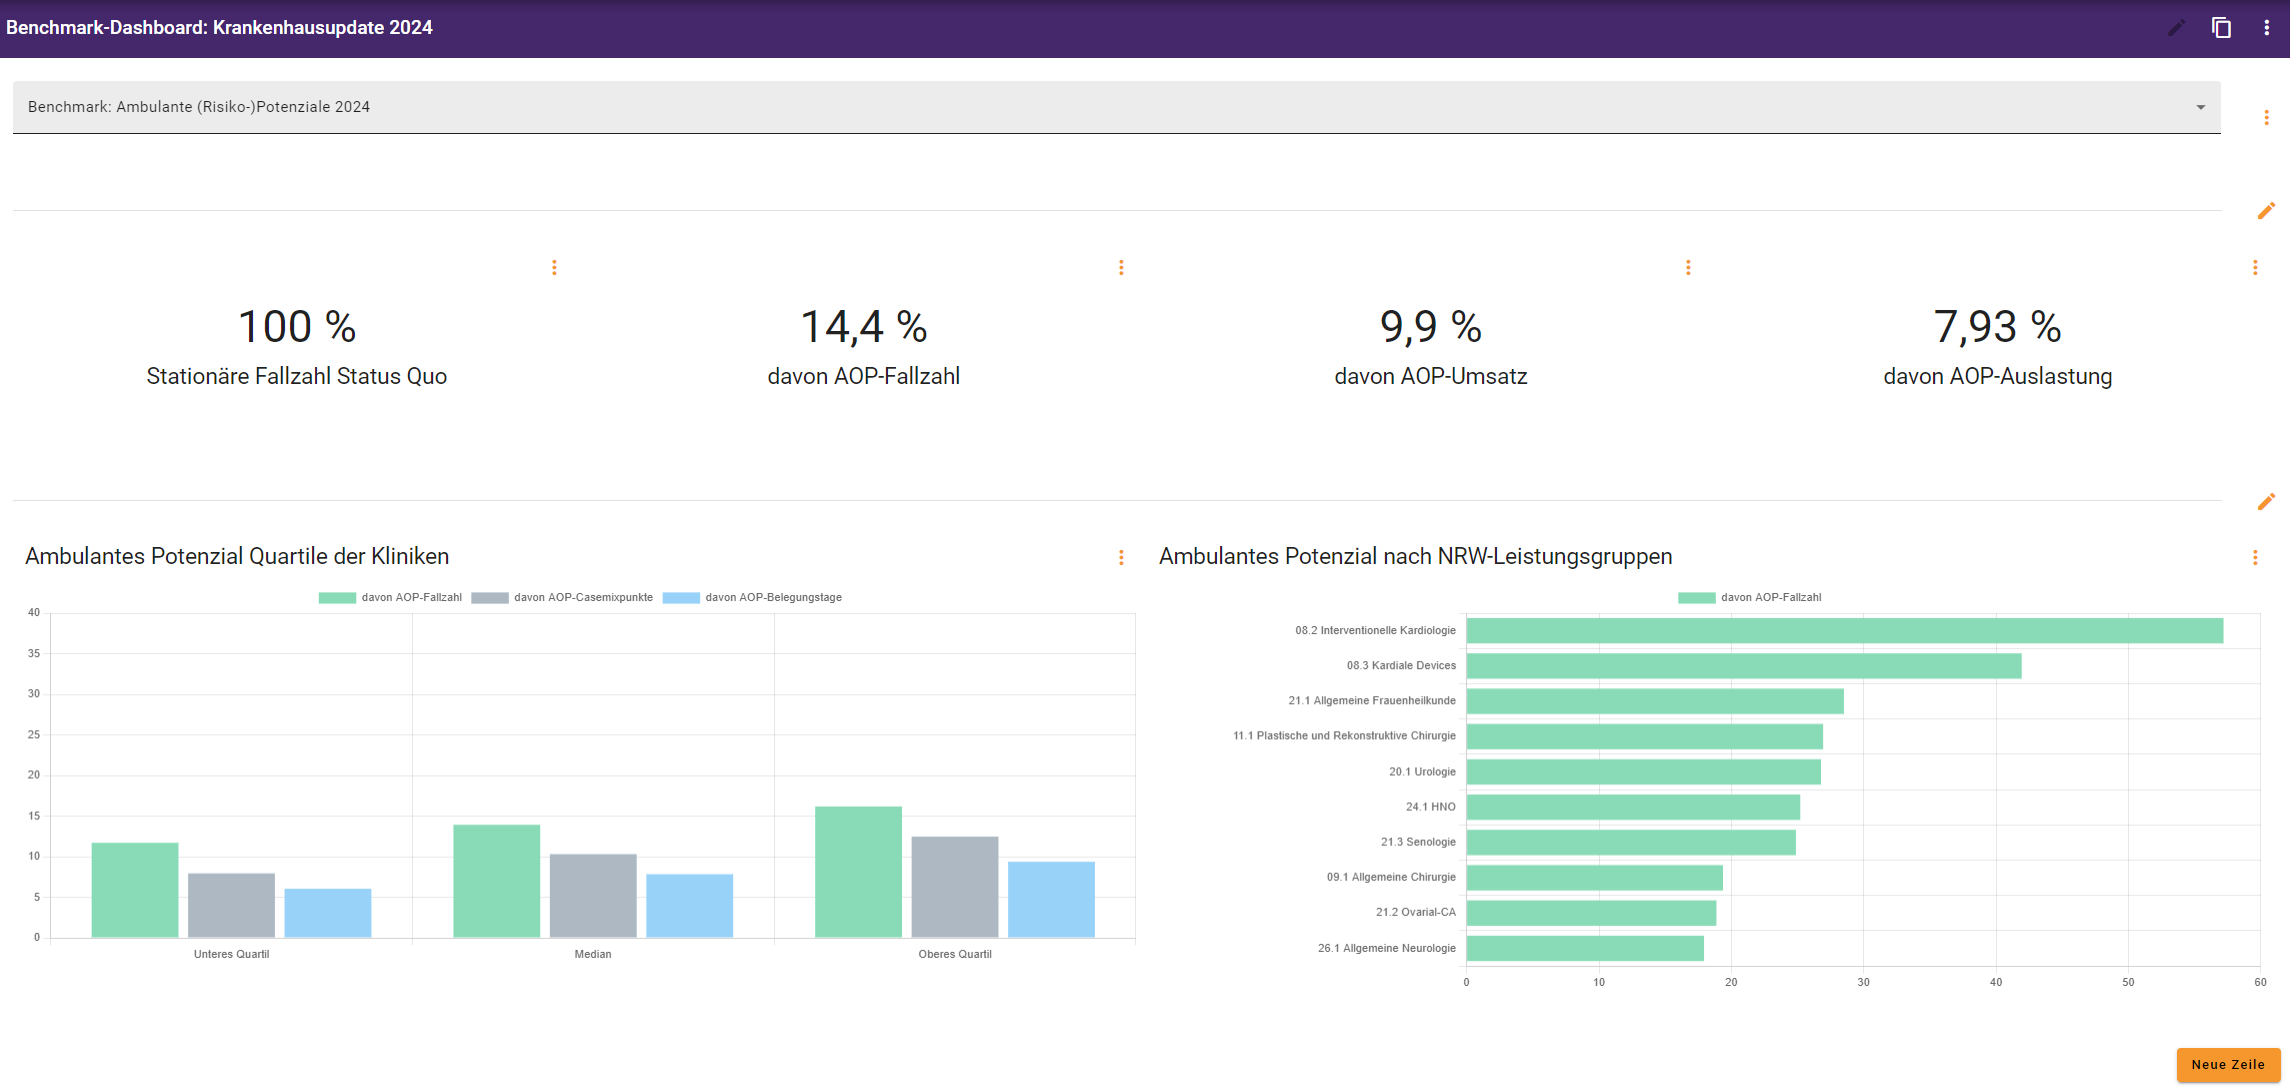Open options for Quartile der Kliniken chart
Viewport: 2290px width, 1091px height.
pyautogui.click(x=1121, y=557)
